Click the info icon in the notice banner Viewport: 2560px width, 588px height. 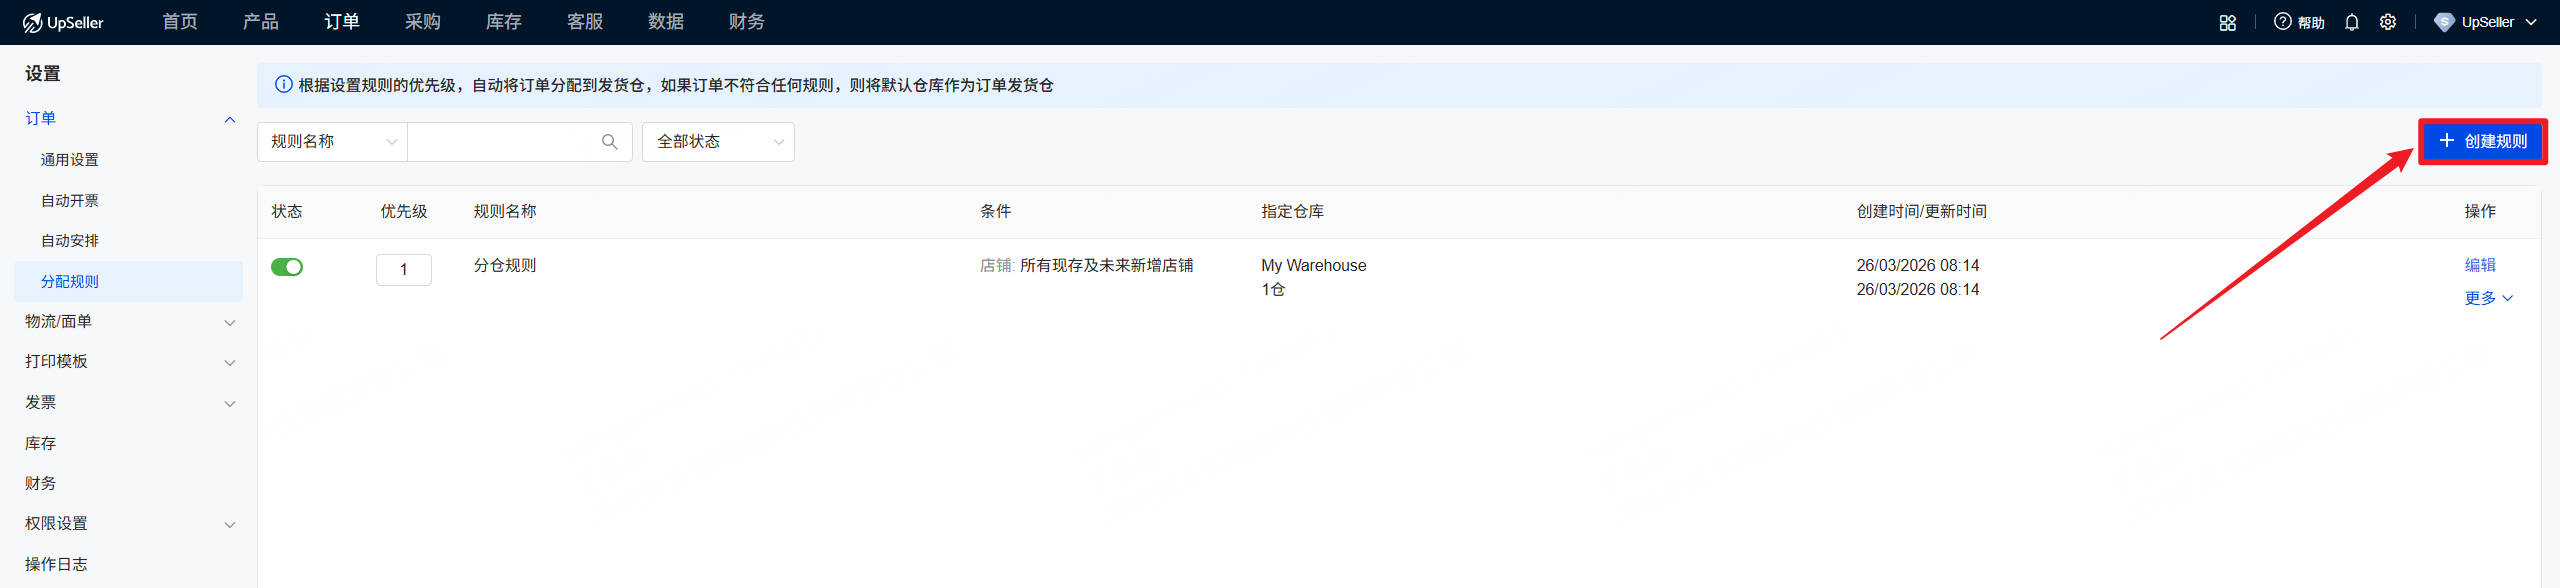283,85
